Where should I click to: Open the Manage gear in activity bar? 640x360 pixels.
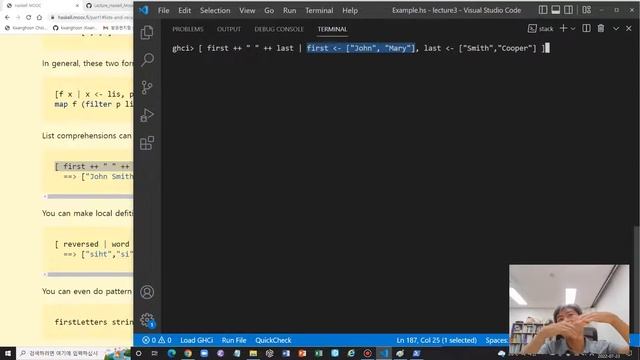147,320
